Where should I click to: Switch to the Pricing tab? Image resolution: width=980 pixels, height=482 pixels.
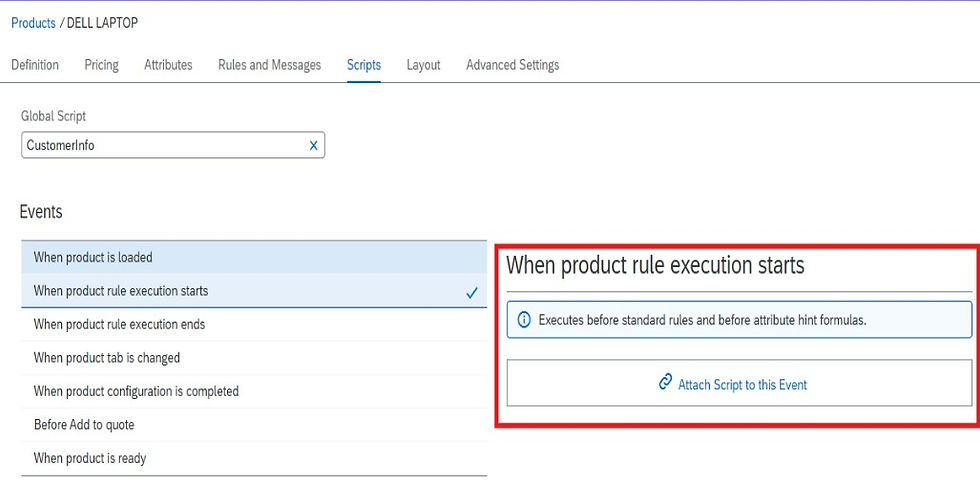[x=101, y=65]
